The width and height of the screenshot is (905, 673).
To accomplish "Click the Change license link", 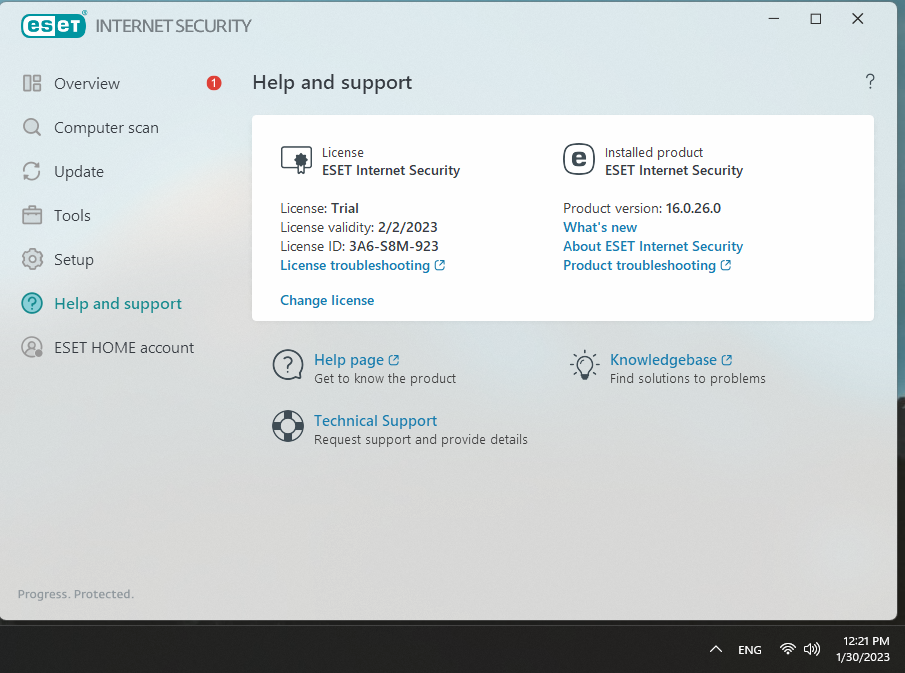I will tap(327, 300).
